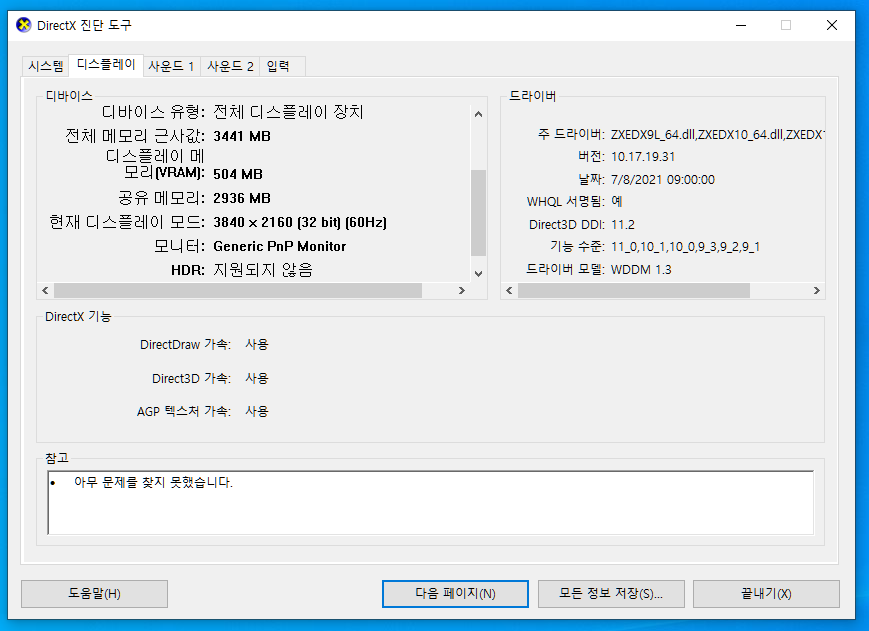The height and width of the screenshot is (631, 869).
Task: Go to 다음 페이지(N)
Action: 455,594
